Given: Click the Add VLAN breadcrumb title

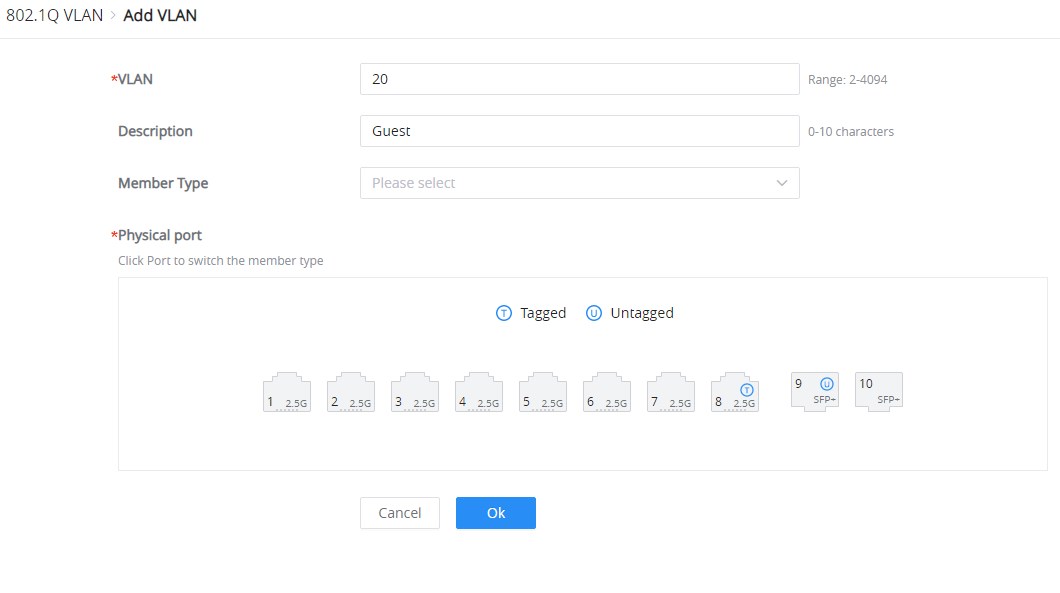Looking at the screenshot, I should coord(160,16).
